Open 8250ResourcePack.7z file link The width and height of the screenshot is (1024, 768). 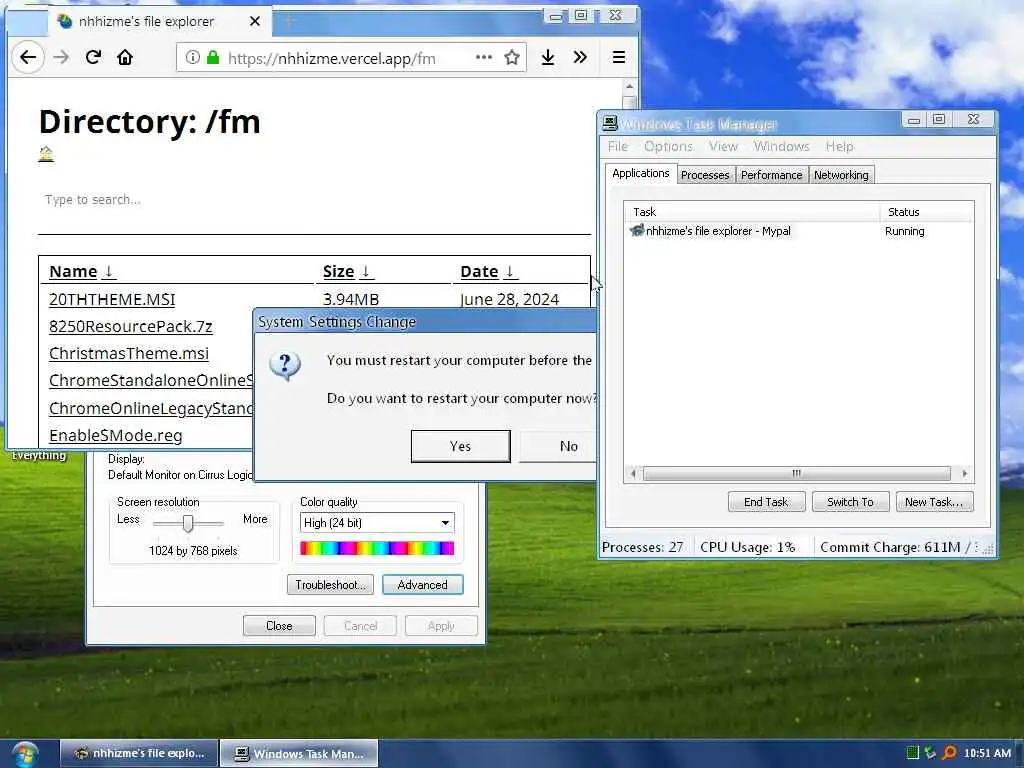point(131,327)
